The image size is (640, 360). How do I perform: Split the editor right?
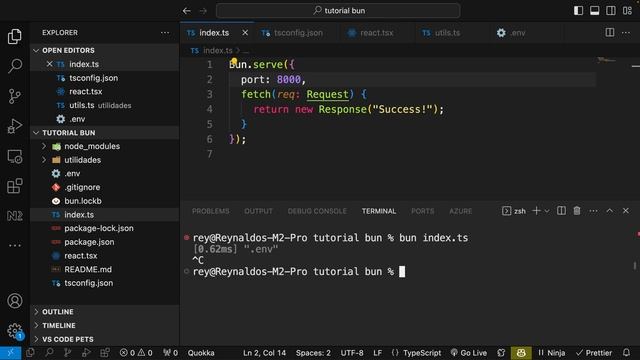click(610, 33)
